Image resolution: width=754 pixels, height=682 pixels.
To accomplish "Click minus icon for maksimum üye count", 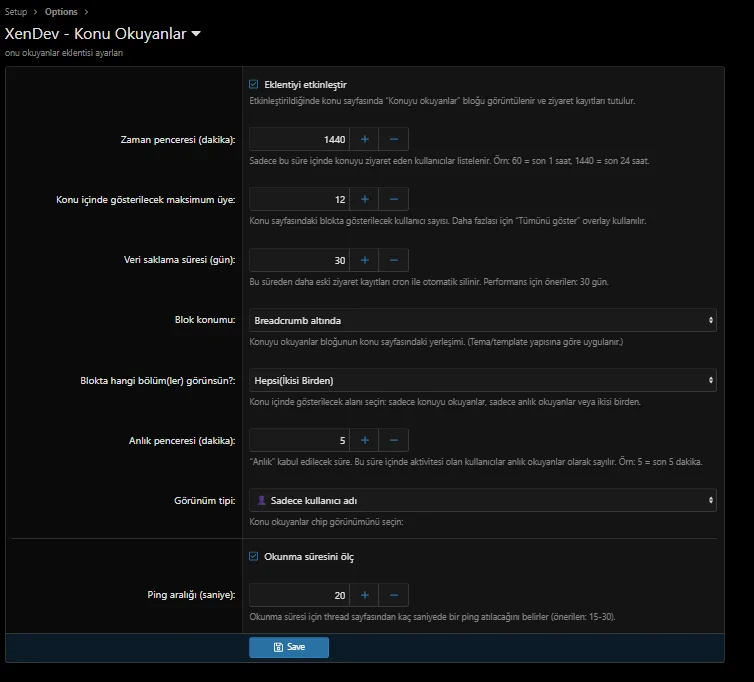I will [394, 200].
